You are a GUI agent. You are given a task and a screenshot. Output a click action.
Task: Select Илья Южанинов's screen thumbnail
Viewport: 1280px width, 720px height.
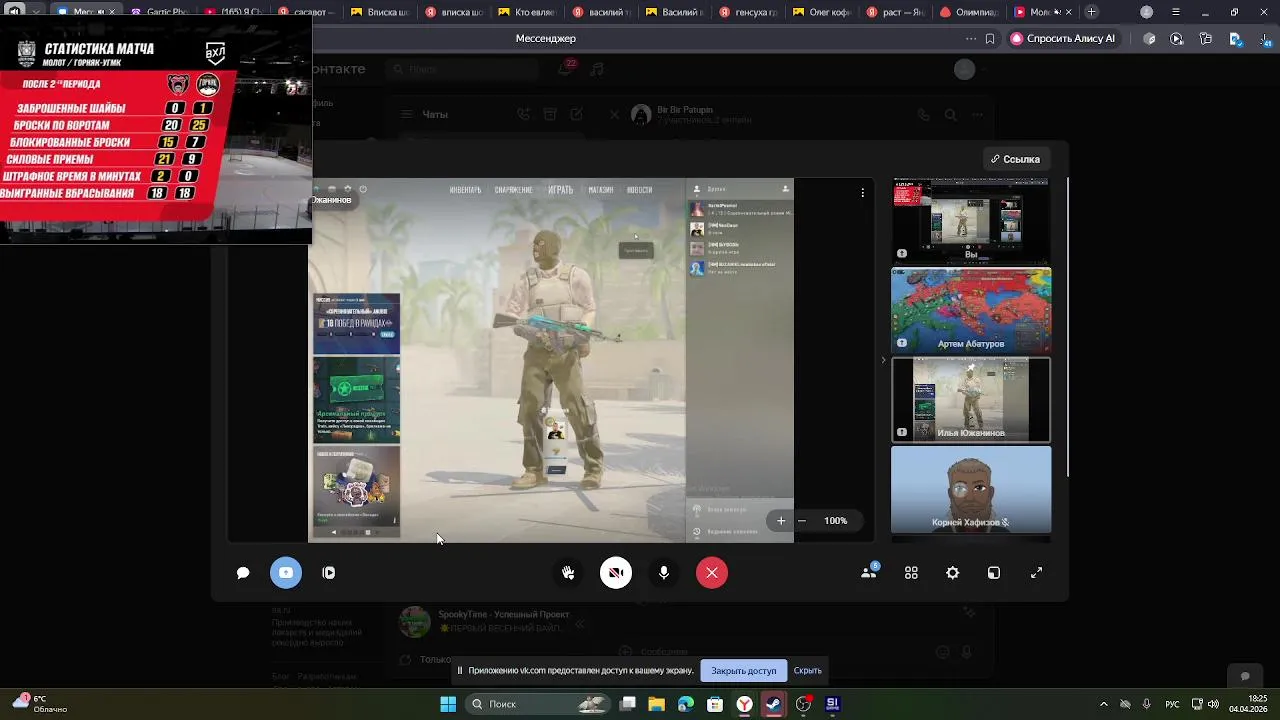click(x=971, y=399)
